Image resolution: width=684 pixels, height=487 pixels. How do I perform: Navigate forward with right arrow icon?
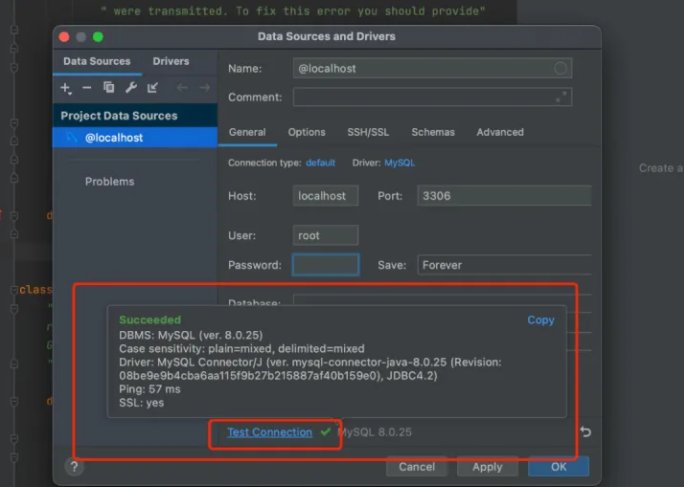tap(204, 88)
